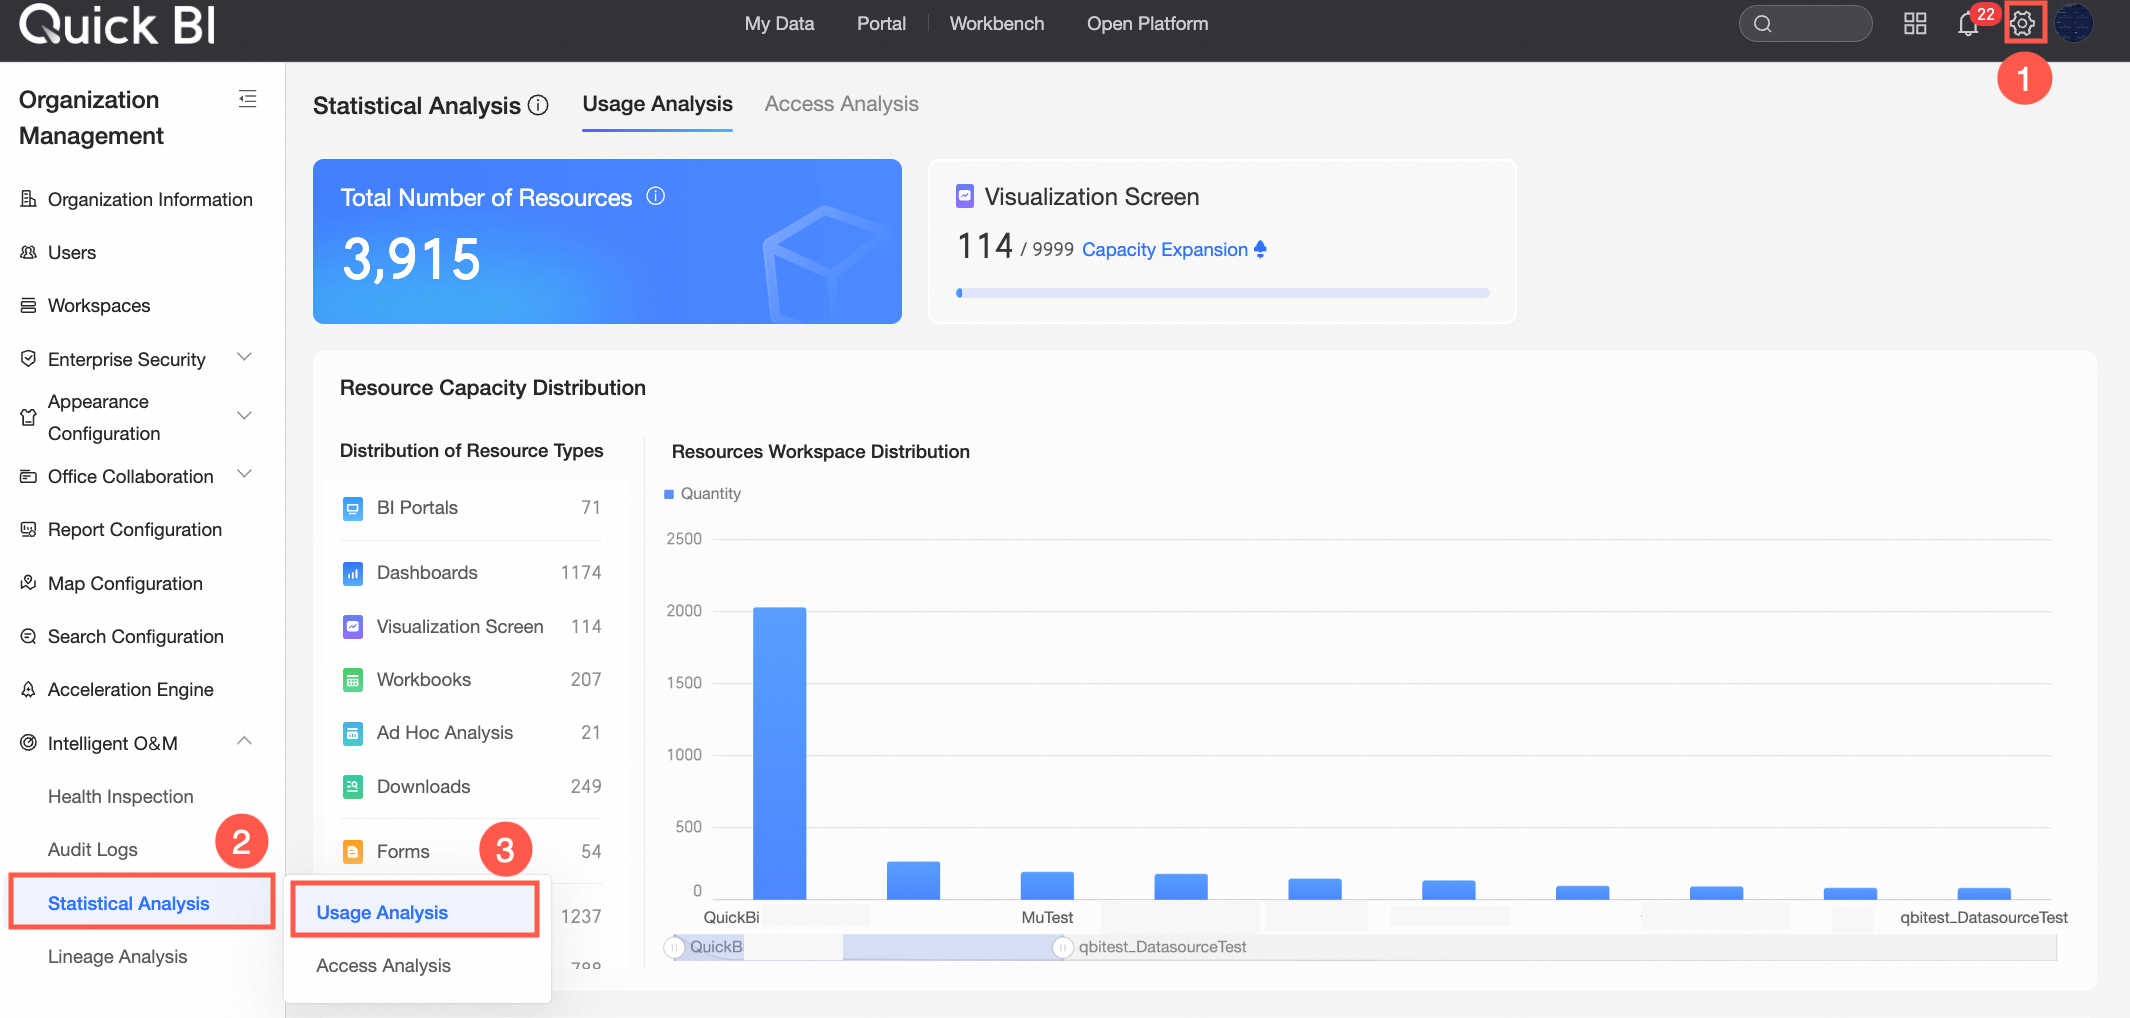The width and height of the screenshot is (2130, 1018).
Task: Open Workbench in top navigation
Action: 997,24
